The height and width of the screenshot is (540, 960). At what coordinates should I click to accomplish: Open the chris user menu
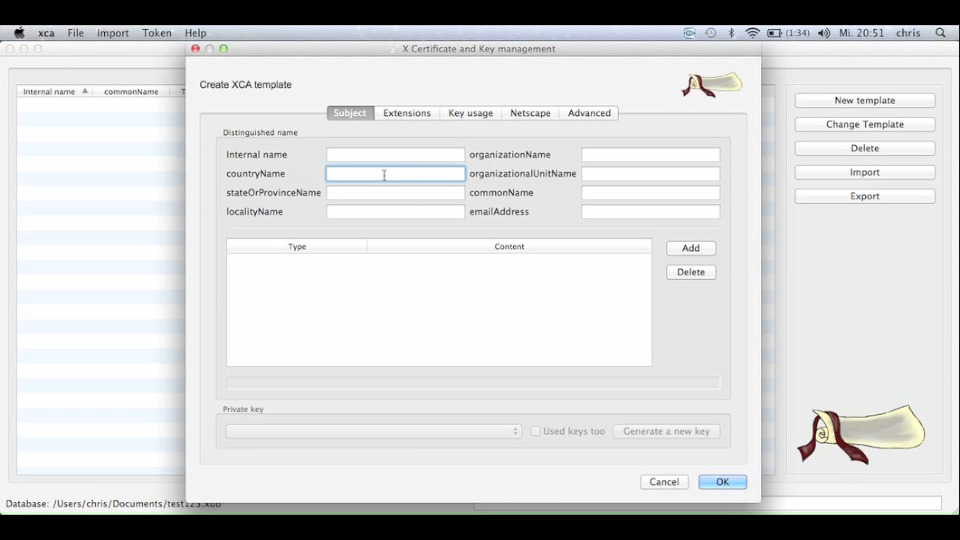point(908,33)
